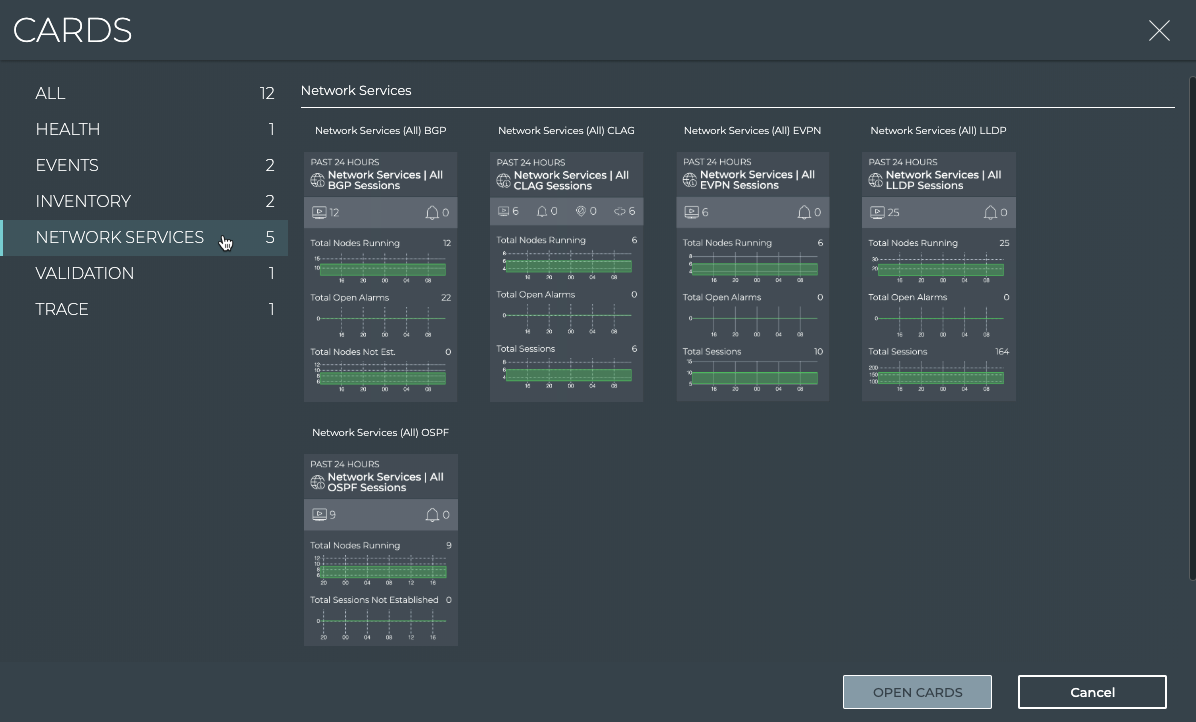
Task: Click the Total Open Alarms chart on BGP card
Action: [x=380, y=319]
